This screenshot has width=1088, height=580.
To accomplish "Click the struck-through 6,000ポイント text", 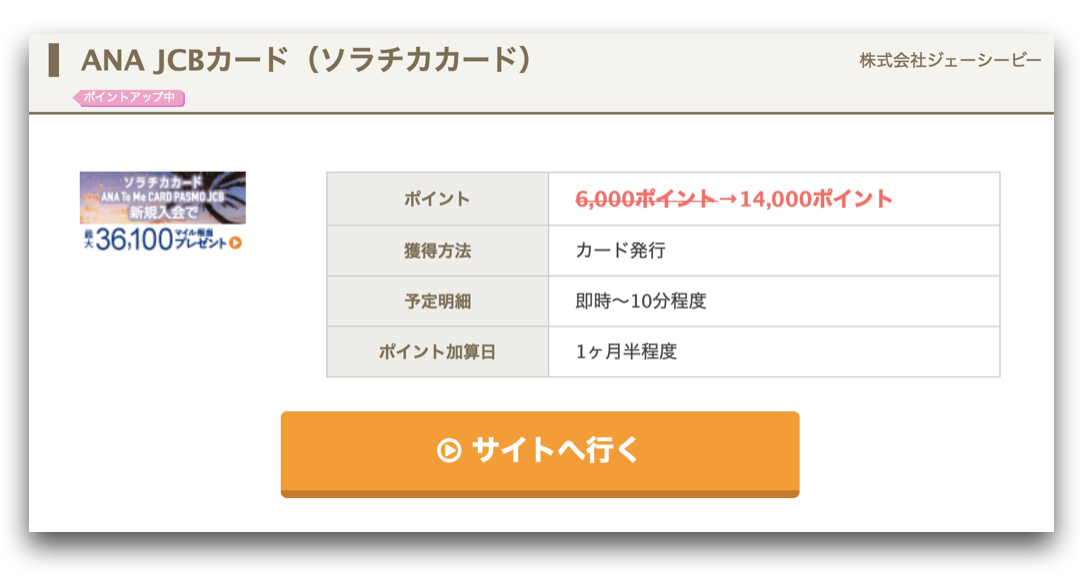I will pyautogui.click(x=645, y=199).
